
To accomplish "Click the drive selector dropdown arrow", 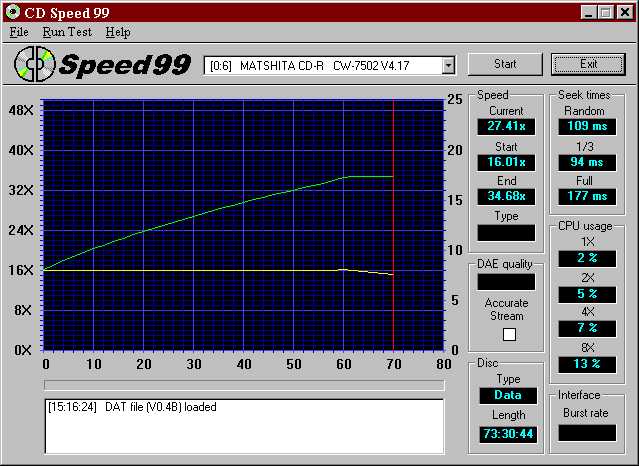I will click(448, 65).
